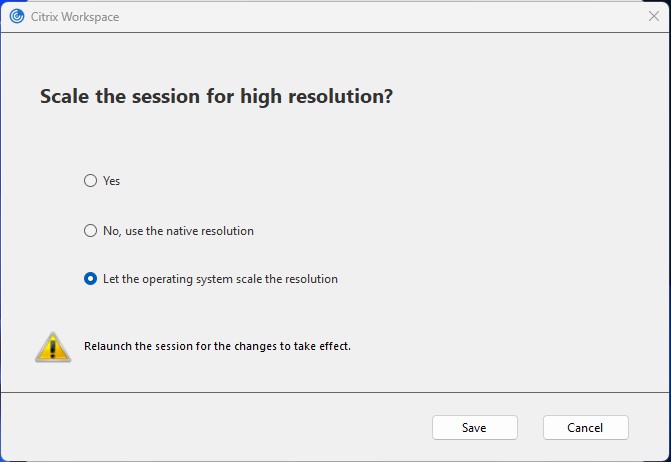Click the "No, use the native resolution" label
The width and height of the screenshot is (671, 462).
pos(178,231)
